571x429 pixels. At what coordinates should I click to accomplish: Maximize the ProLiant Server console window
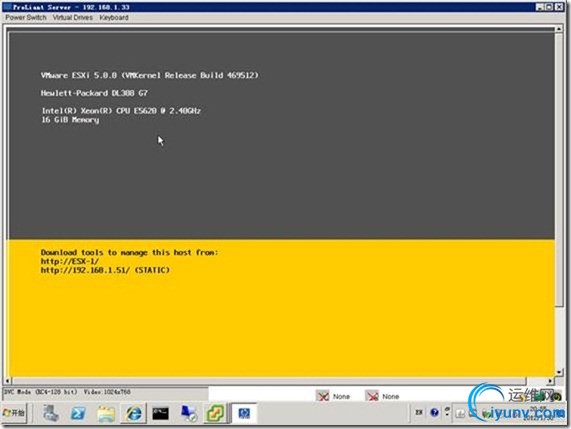549,7
